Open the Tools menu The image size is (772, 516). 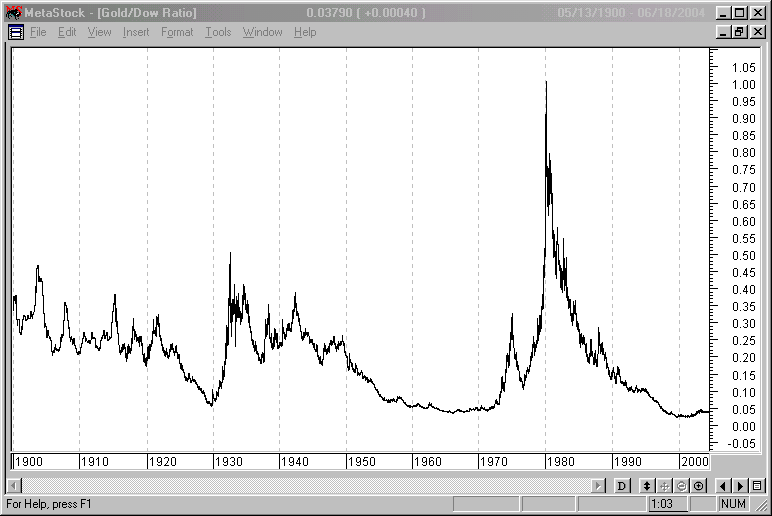click(x=218, y=32)
